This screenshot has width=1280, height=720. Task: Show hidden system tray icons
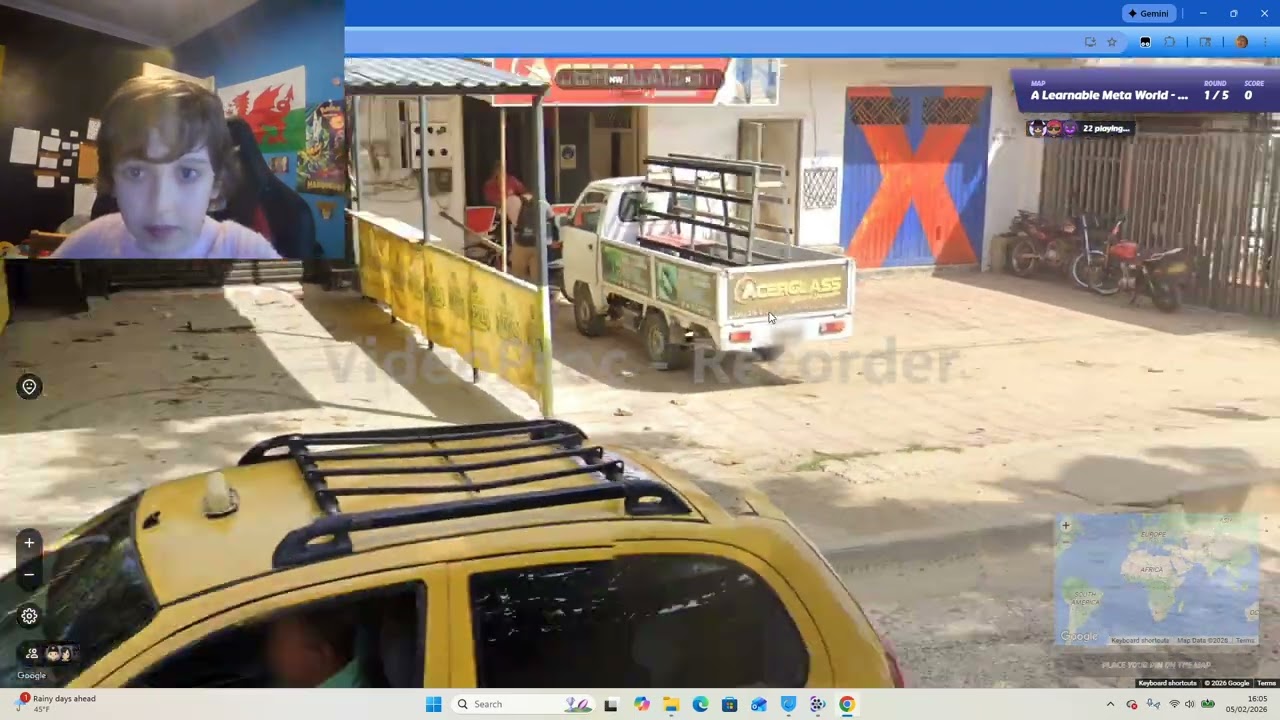pyautogui.click(x=1110, y=704)
